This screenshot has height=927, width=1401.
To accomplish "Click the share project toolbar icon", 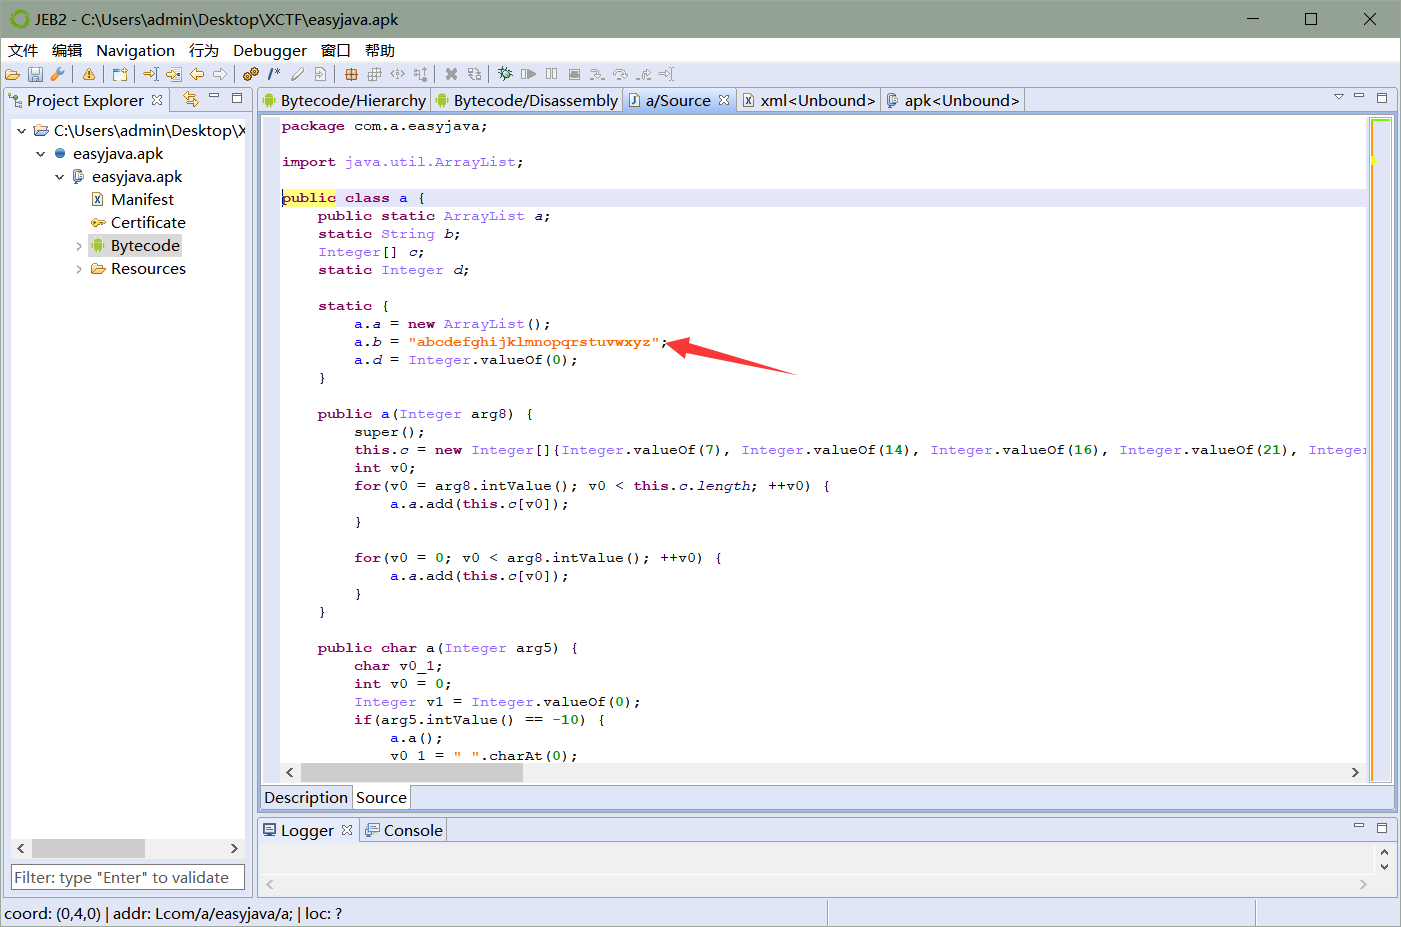I will [x=120, y=74].
